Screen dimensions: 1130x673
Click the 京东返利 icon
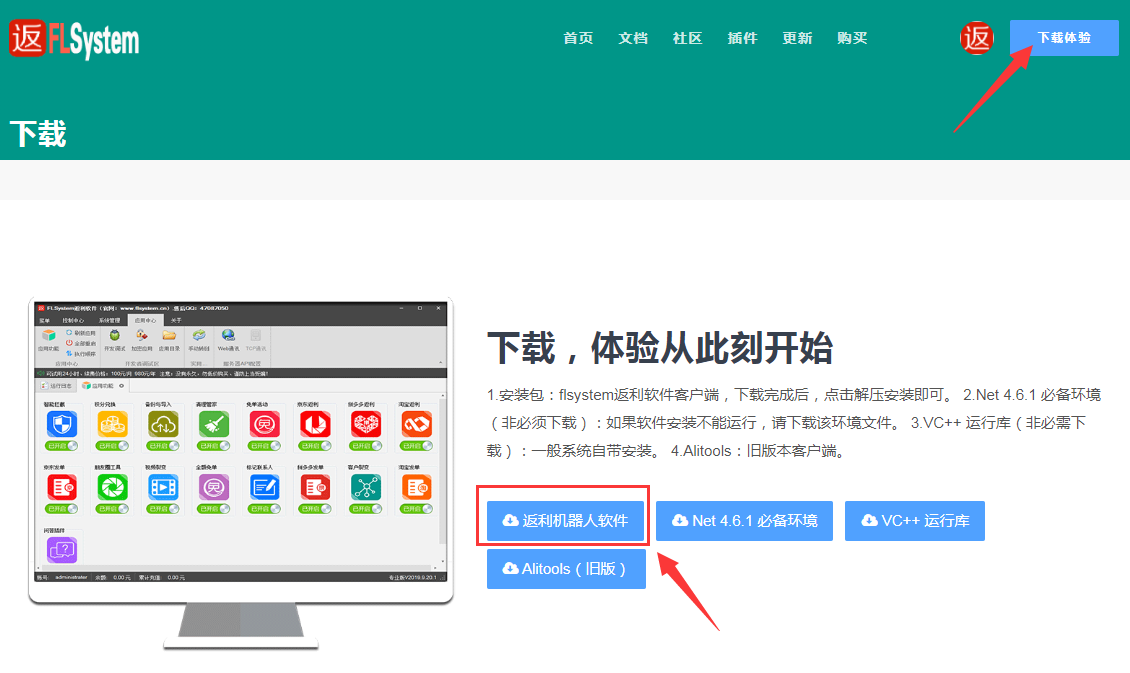tap(315, 424)
